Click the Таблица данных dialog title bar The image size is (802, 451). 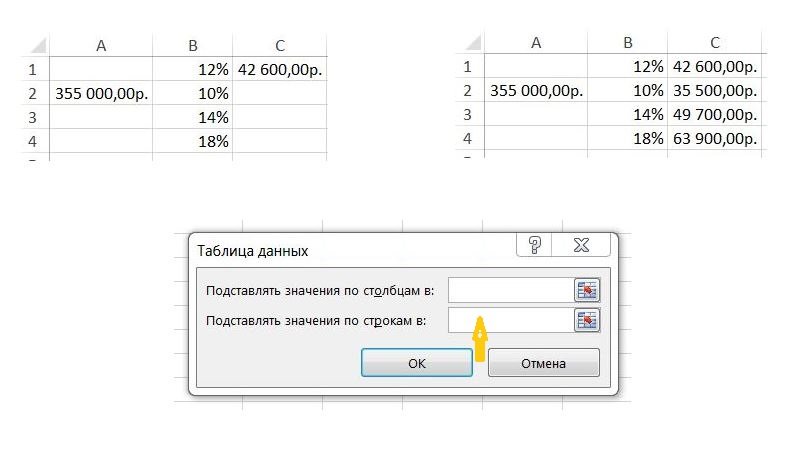(350, 250)
